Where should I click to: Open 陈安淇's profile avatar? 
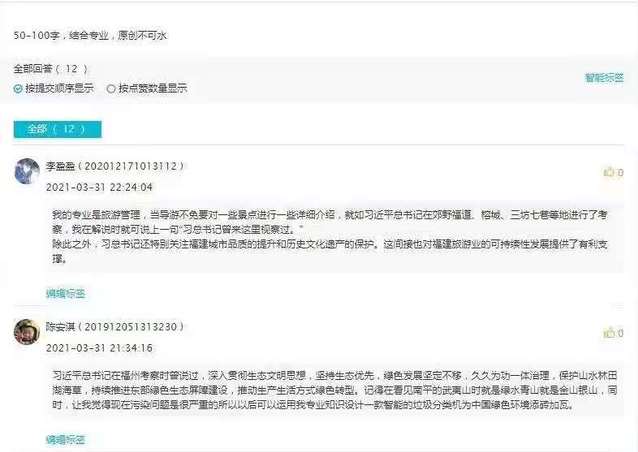(x=27, y=332)
